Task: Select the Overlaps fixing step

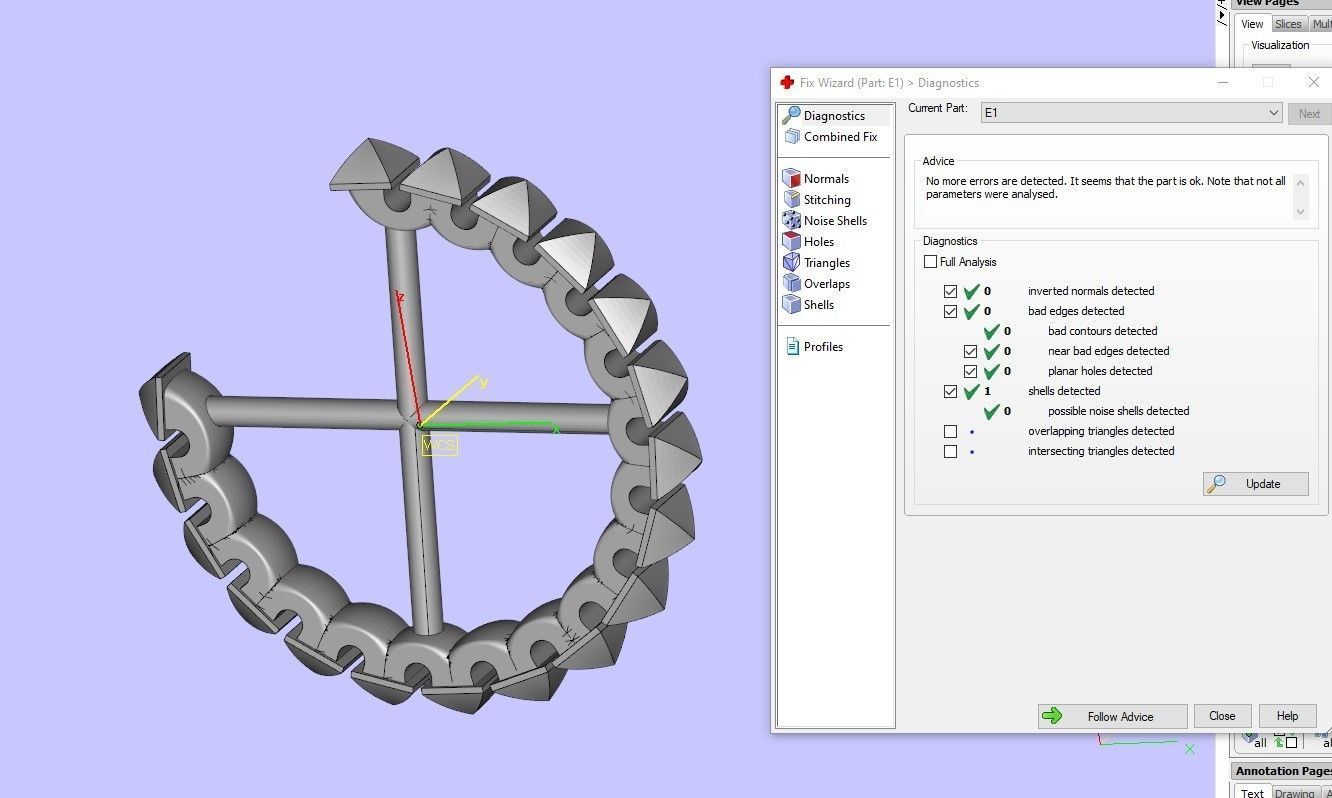Action: (x=817, y=284)
